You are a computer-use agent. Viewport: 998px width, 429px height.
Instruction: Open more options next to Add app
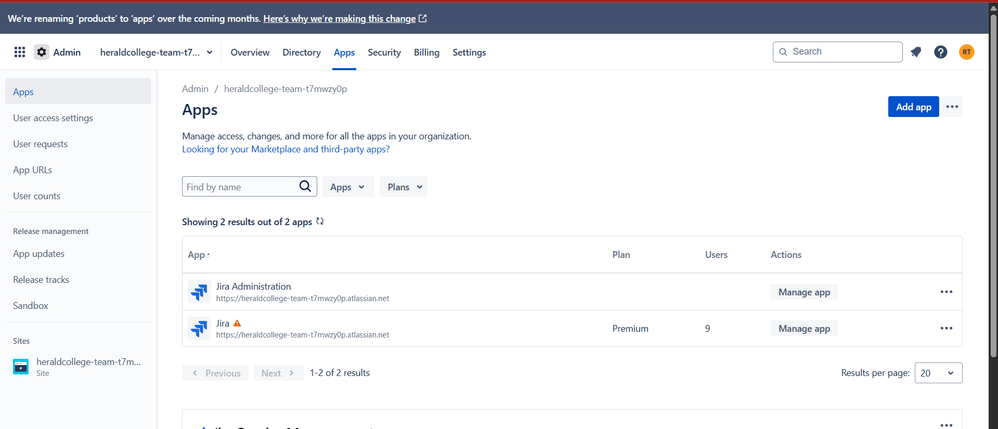952,107
